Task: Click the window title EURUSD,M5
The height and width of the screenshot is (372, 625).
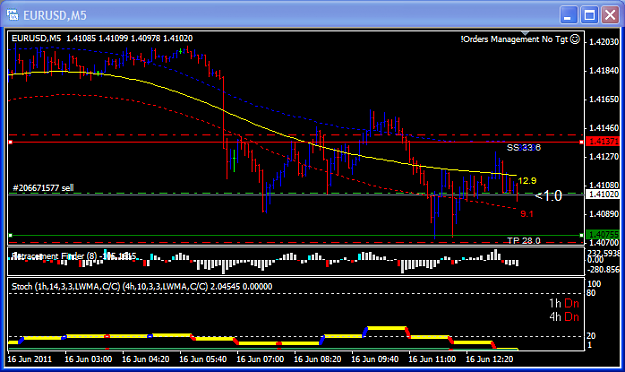Action: tap(55, 16)
